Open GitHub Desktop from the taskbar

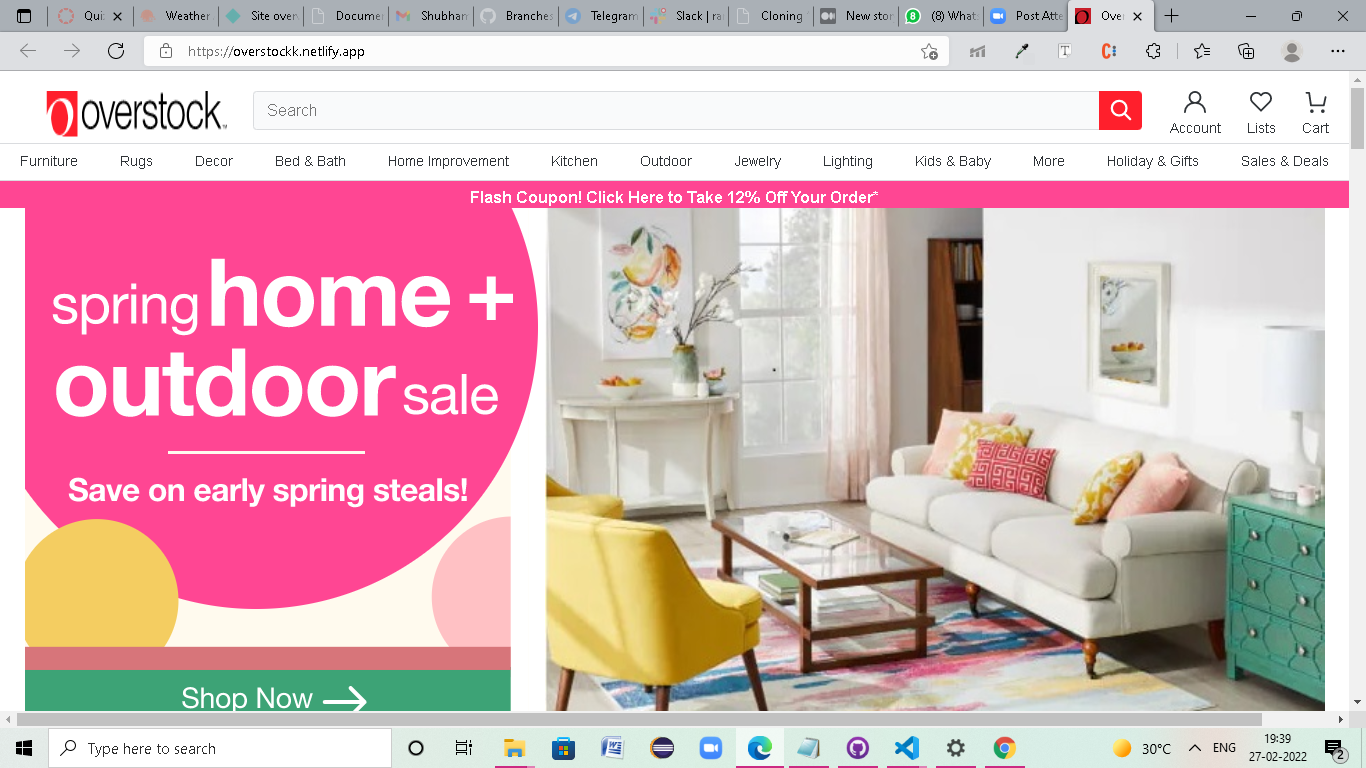857,748
